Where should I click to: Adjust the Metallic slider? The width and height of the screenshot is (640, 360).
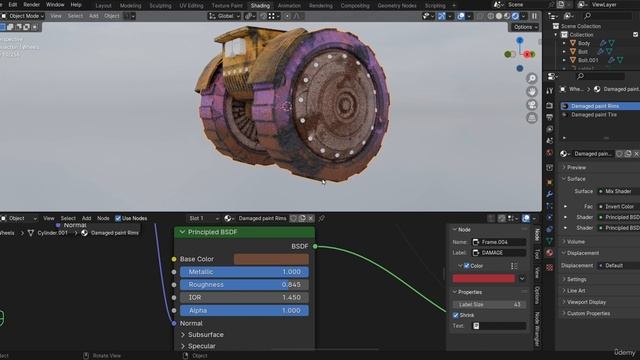tap(244, 272)
